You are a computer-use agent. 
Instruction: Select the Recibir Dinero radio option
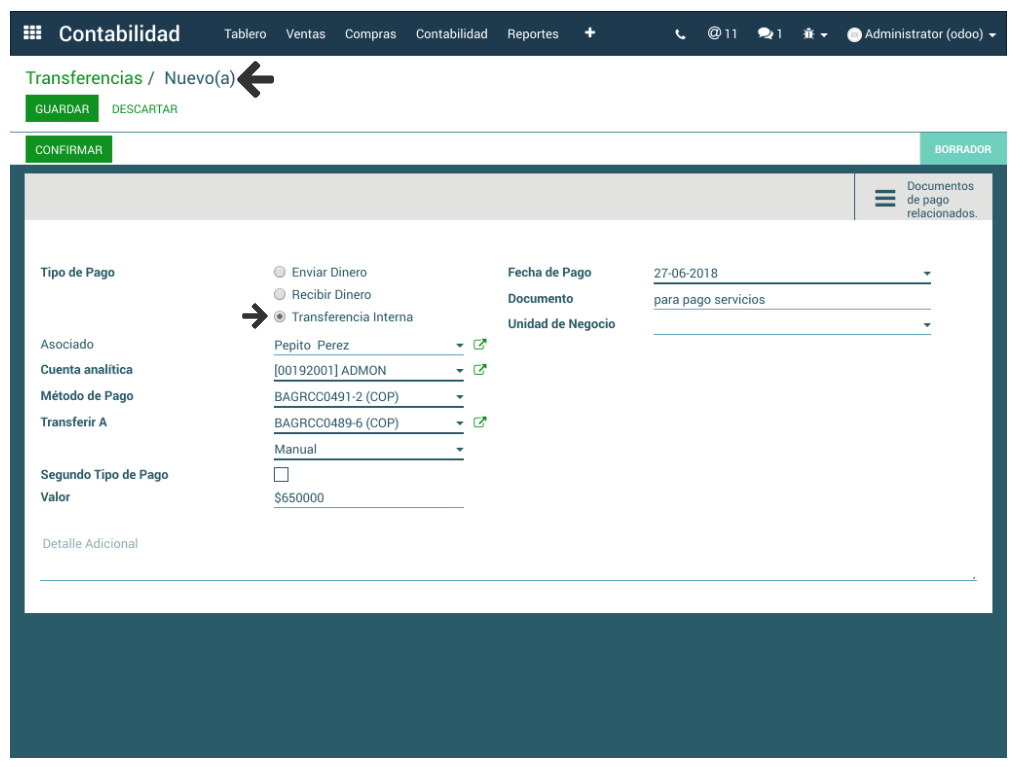click(280, 295)
